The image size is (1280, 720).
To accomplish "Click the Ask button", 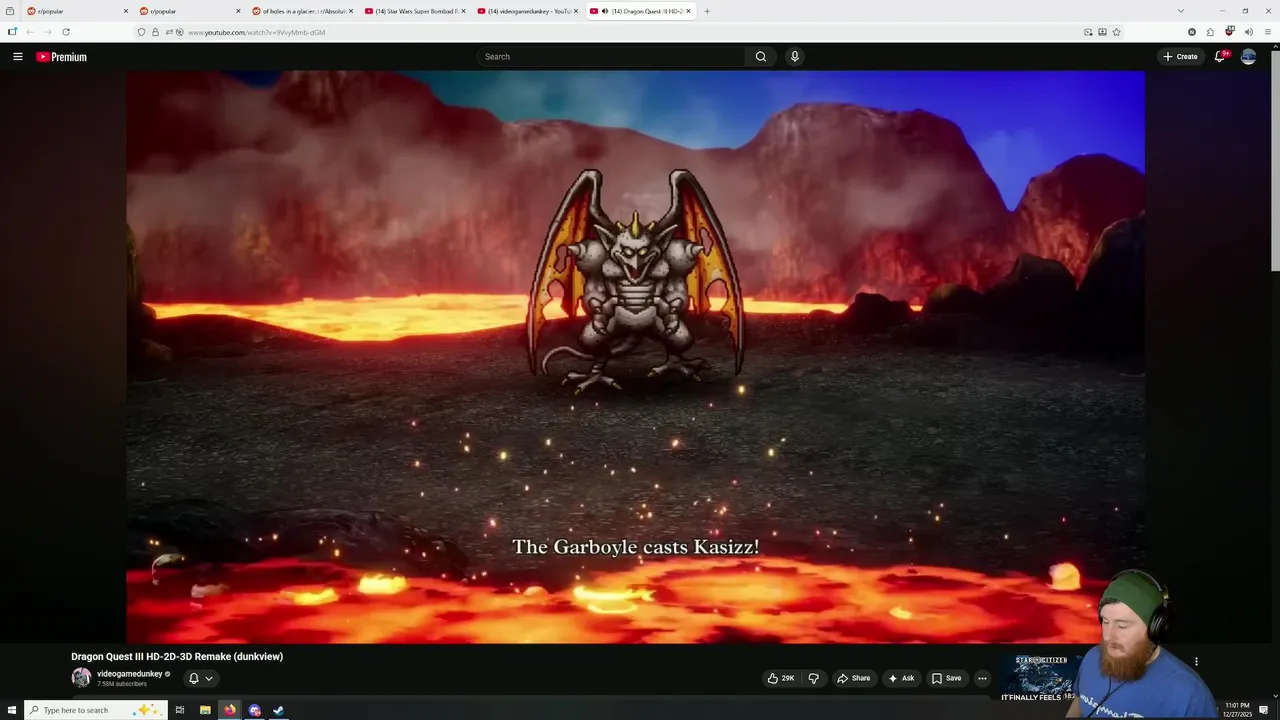I will pyautogui.click(x=901, y=678).
